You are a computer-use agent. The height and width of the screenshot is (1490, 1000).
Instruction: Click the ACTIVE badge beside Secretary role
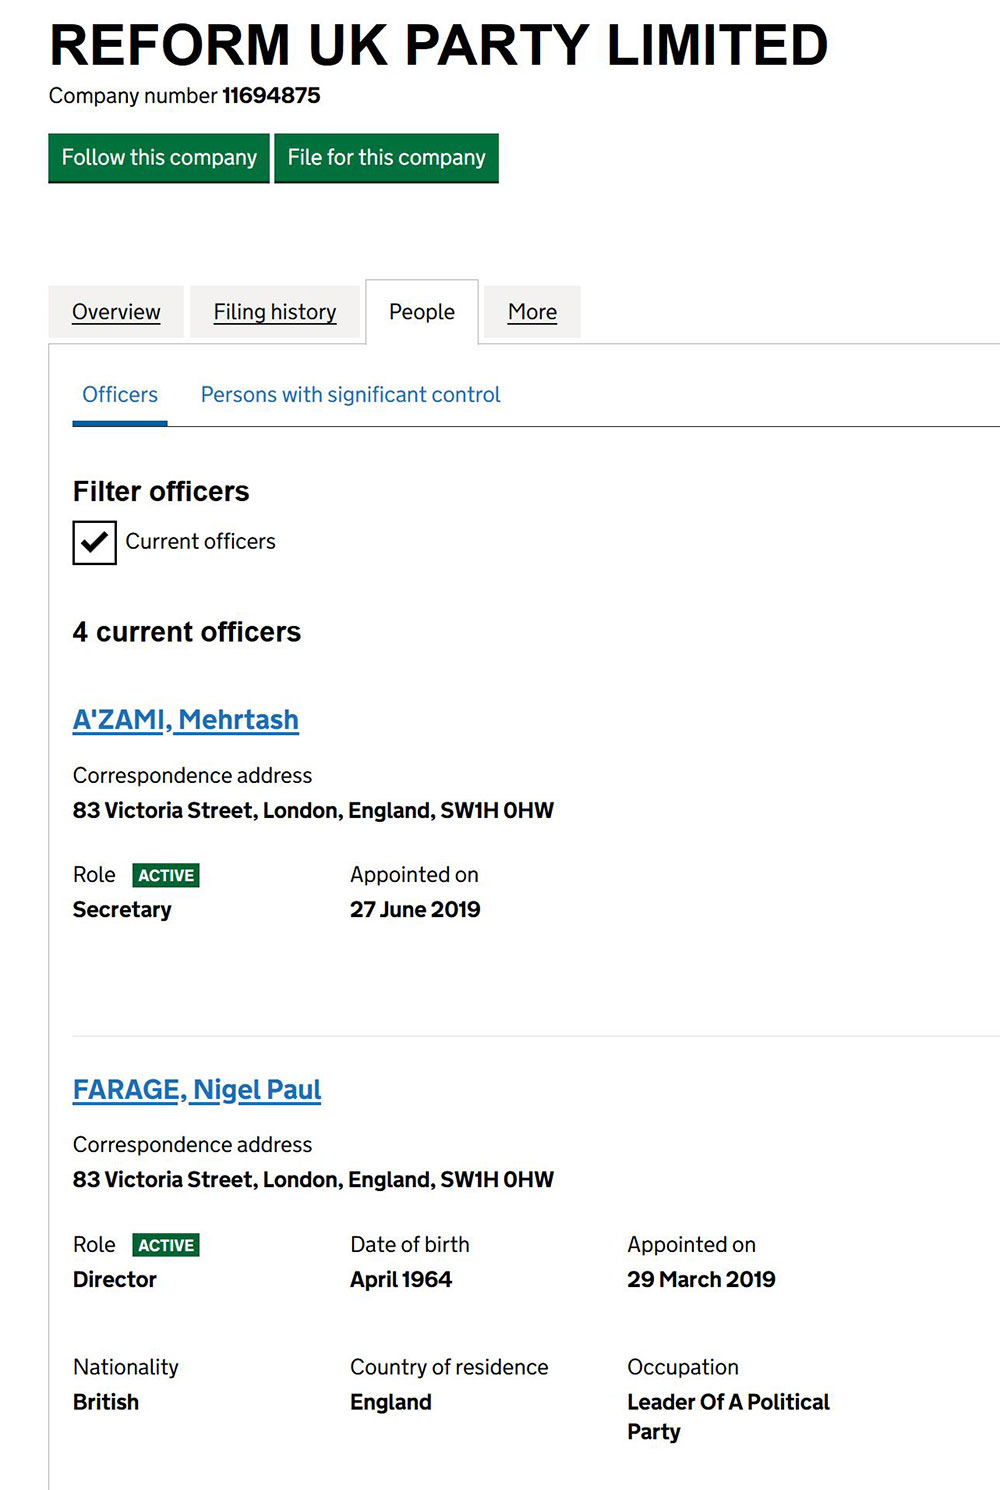[x=166, y=876]
